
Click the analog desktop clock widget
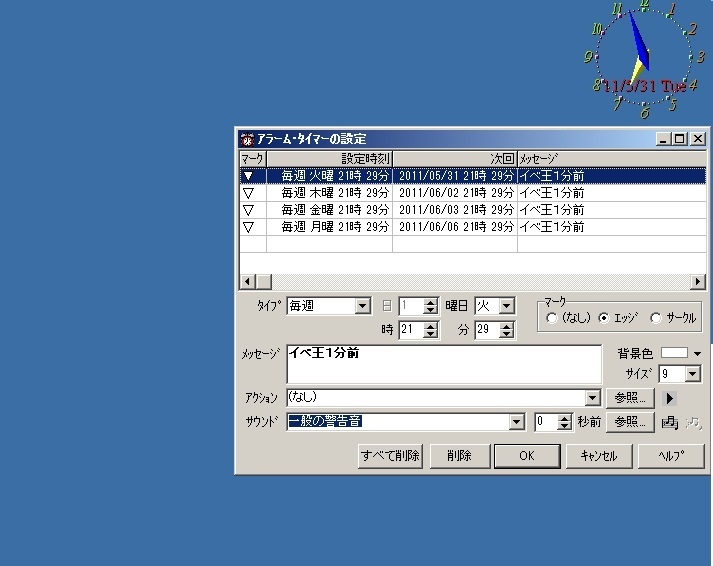point(642,58)
